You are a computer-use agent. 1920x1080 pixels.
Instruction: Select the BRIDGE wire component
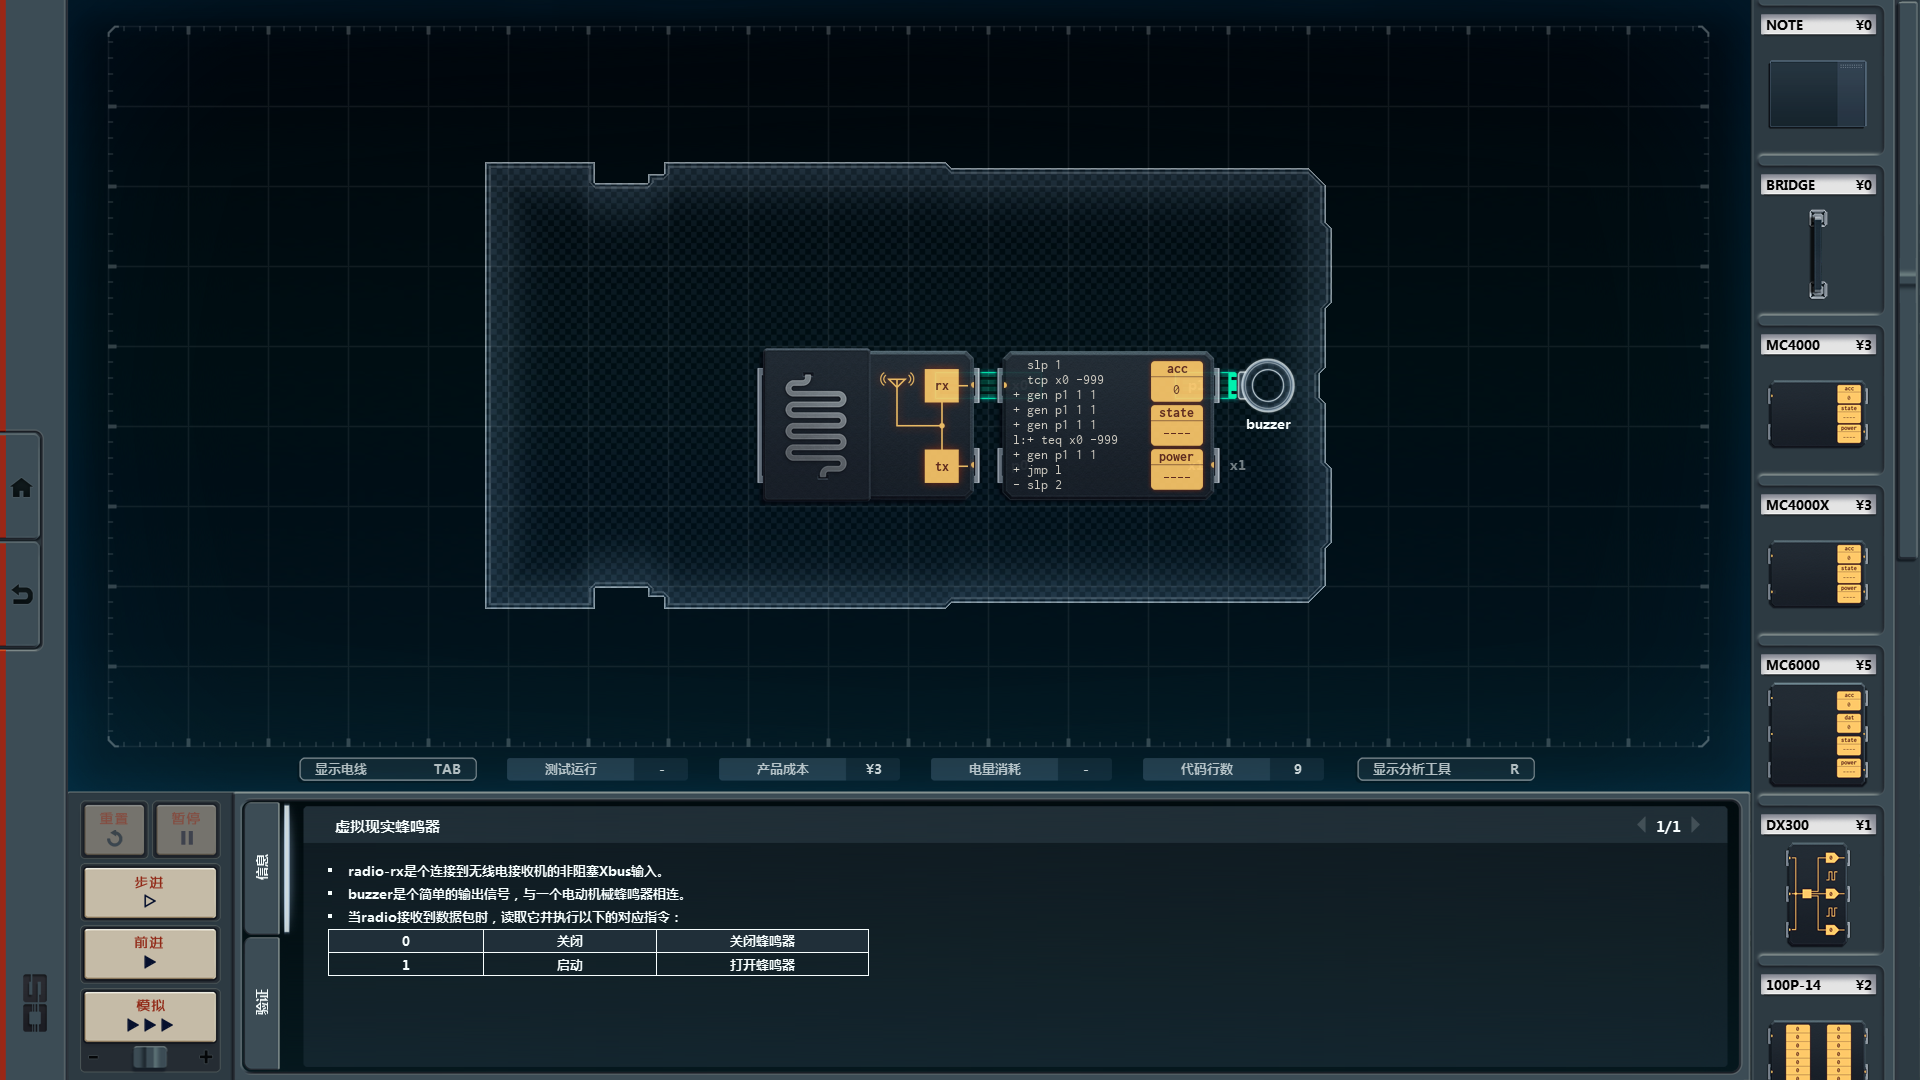(1817, 253)
